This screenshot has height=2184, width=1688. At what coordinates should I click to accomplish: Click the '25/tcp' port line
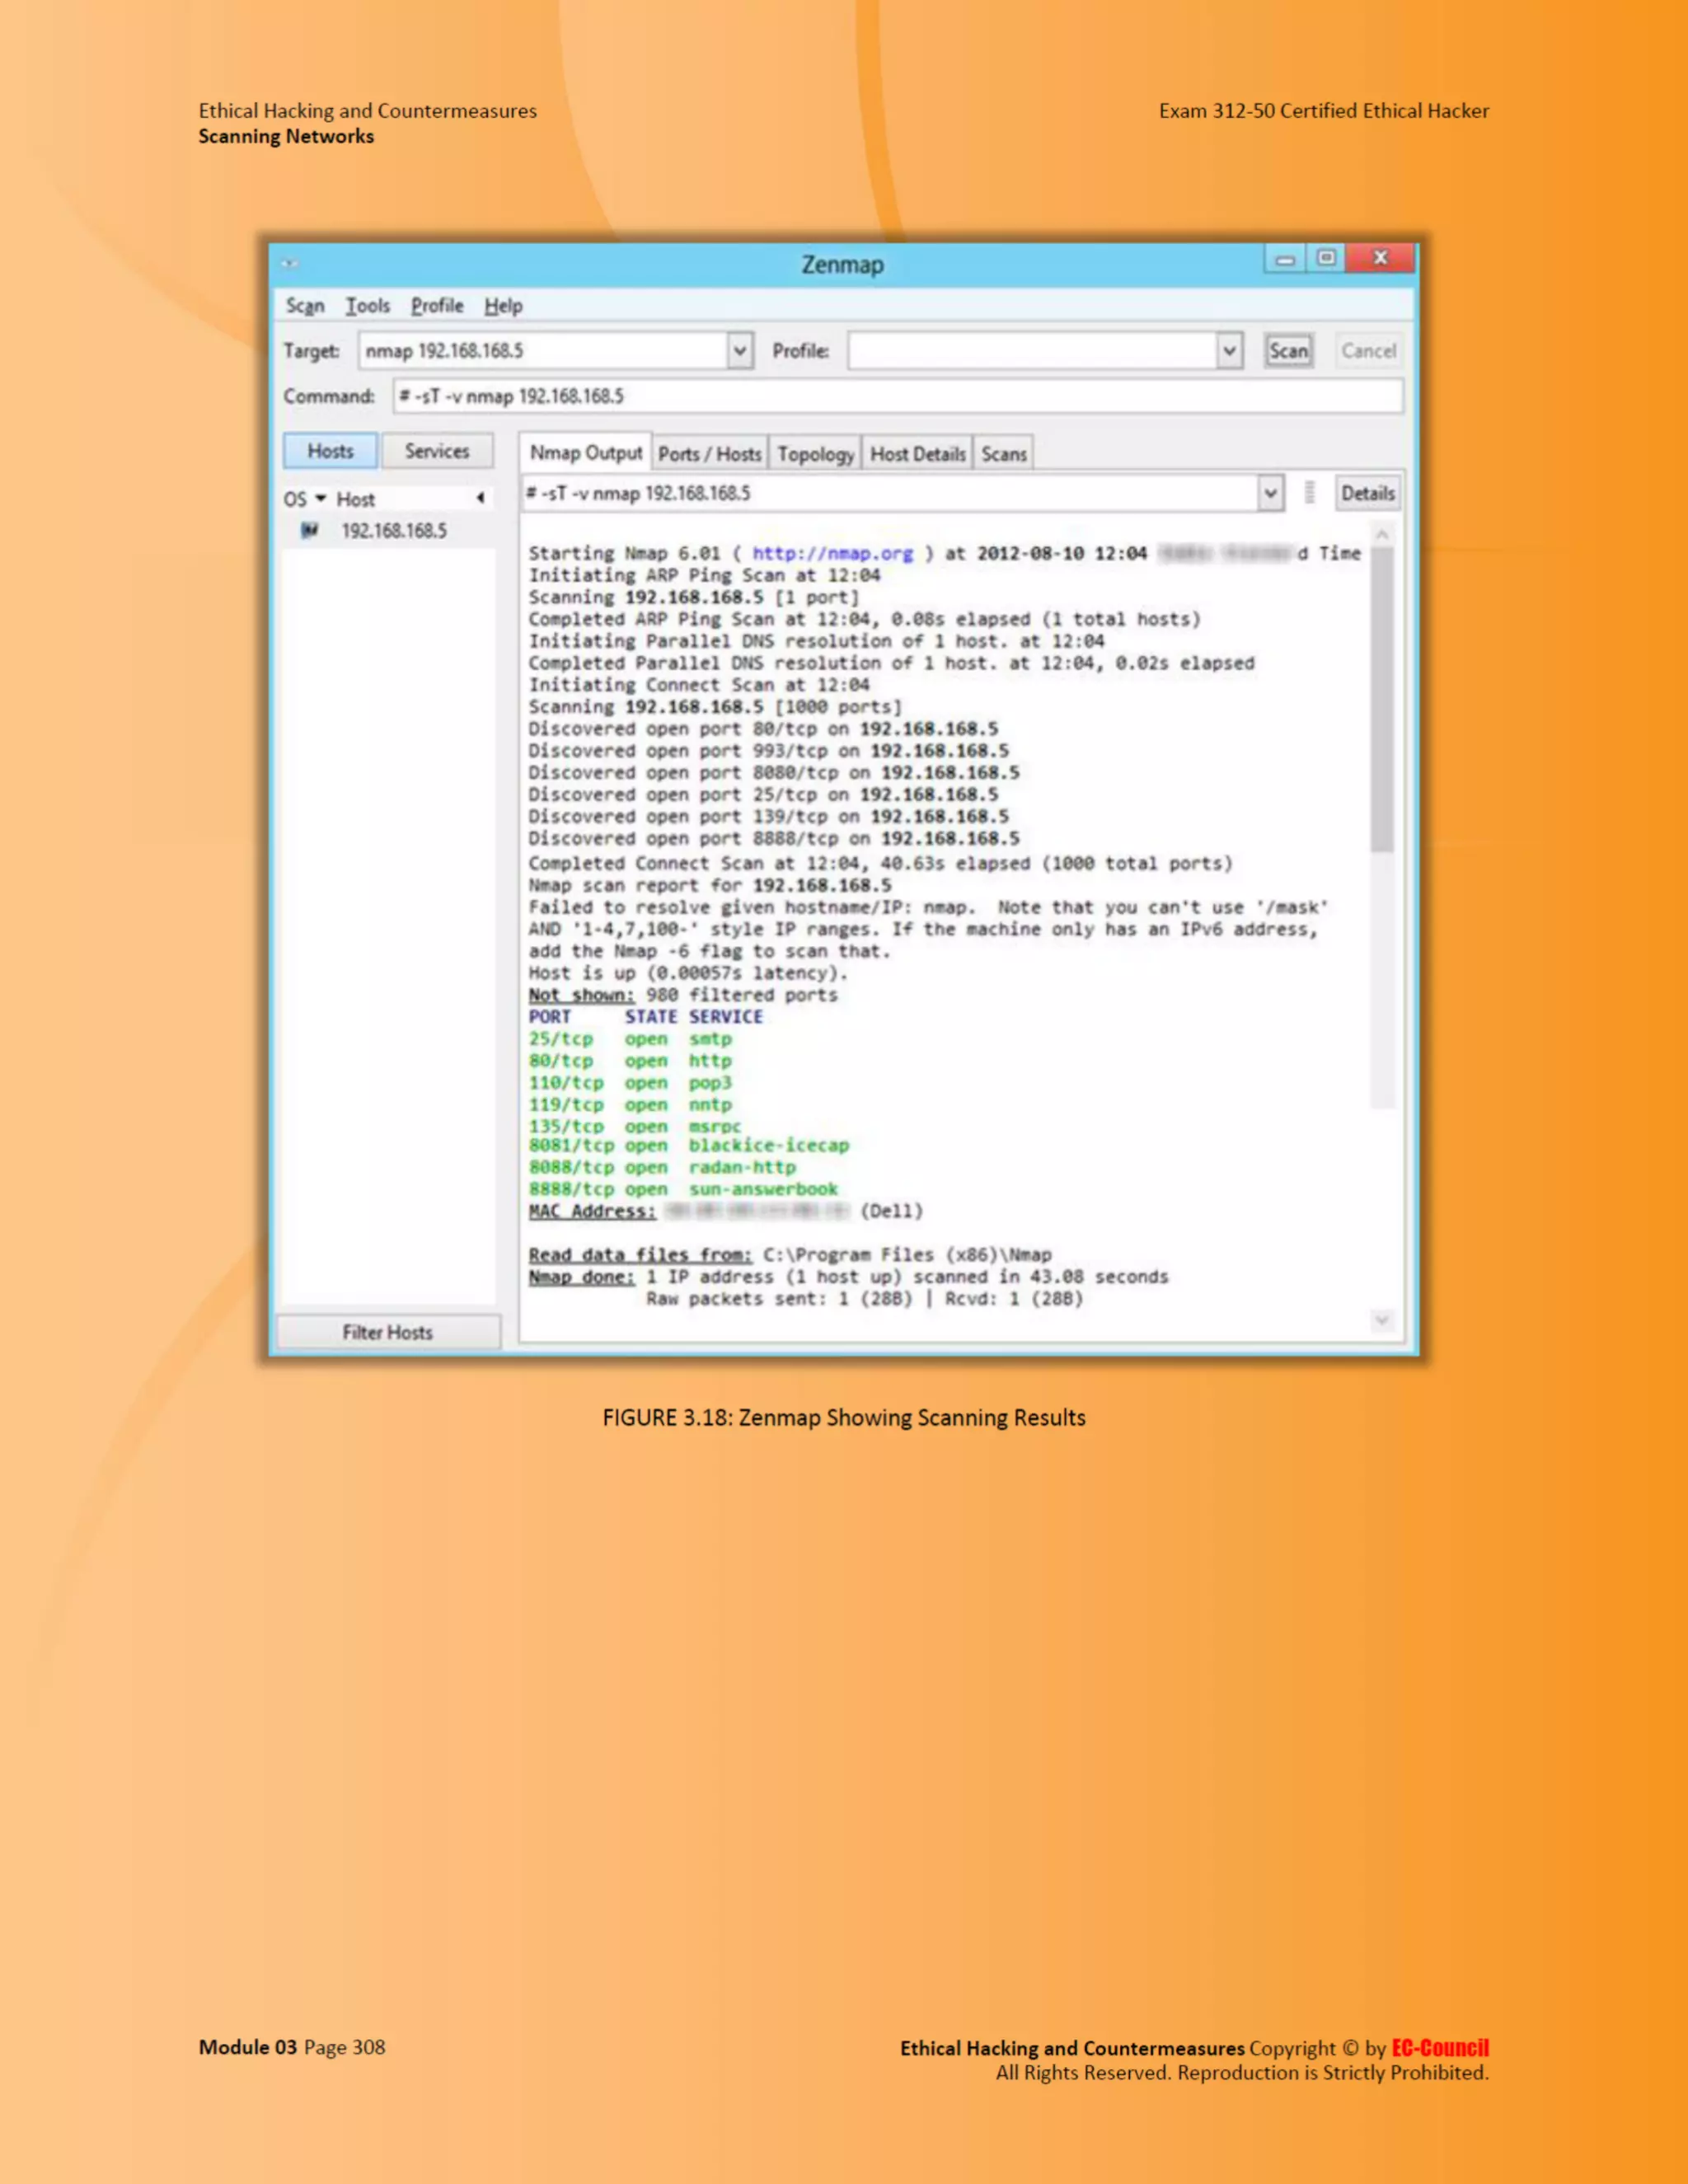point(630,1039)
